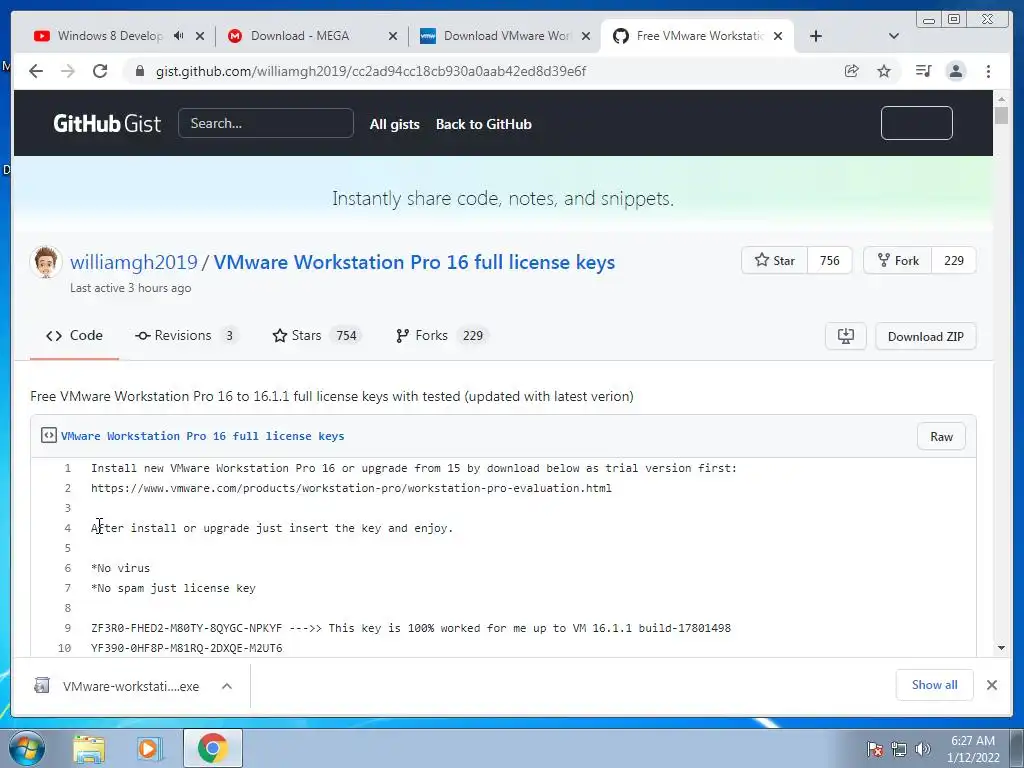This screenshot has height=768, width=1024.
Task: Click the key ZF3R0-FHED2-M80TY-8QYGC-NPKYF
Action: coord(186,628)
